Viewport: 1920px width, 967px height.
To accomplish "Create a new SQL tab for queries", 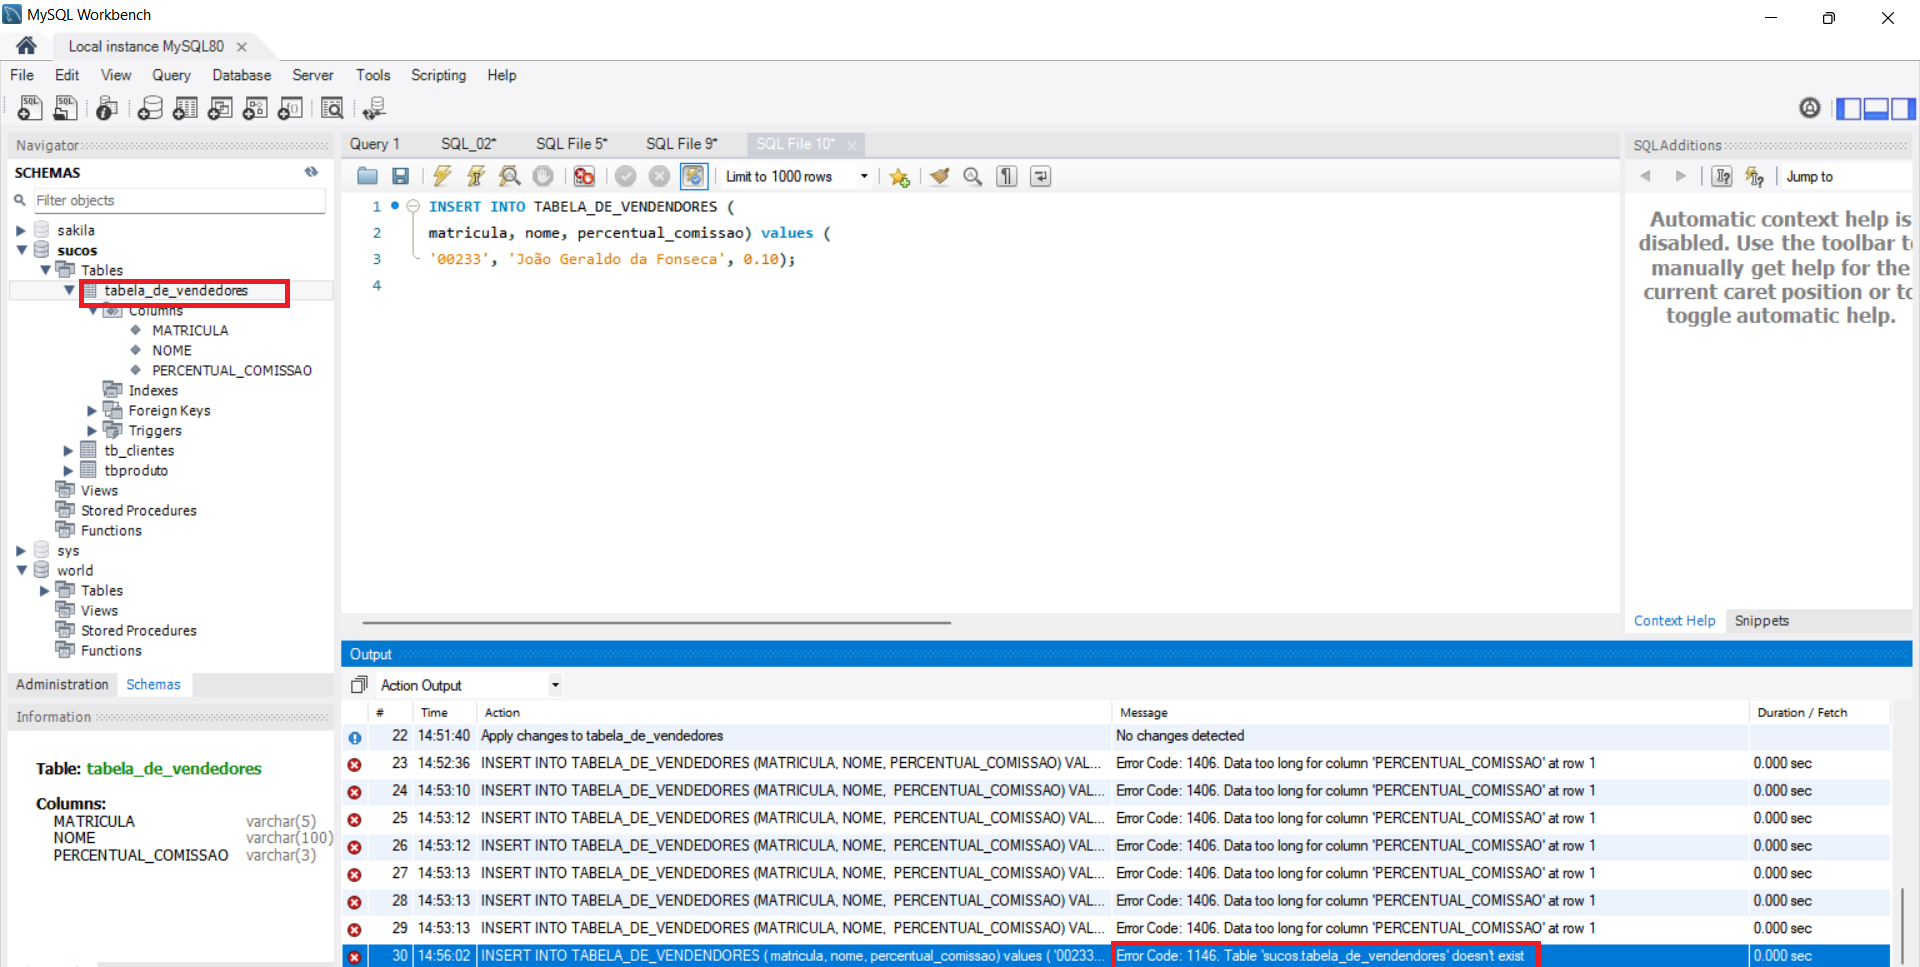I will (x=29, y=108).
